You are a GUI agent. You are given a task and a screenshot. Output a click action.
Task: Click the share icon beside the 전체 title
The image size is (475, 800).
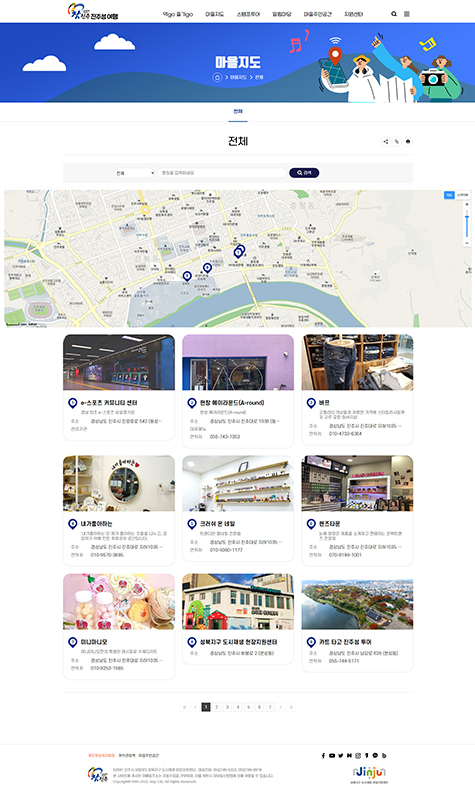tap(386, 141)
